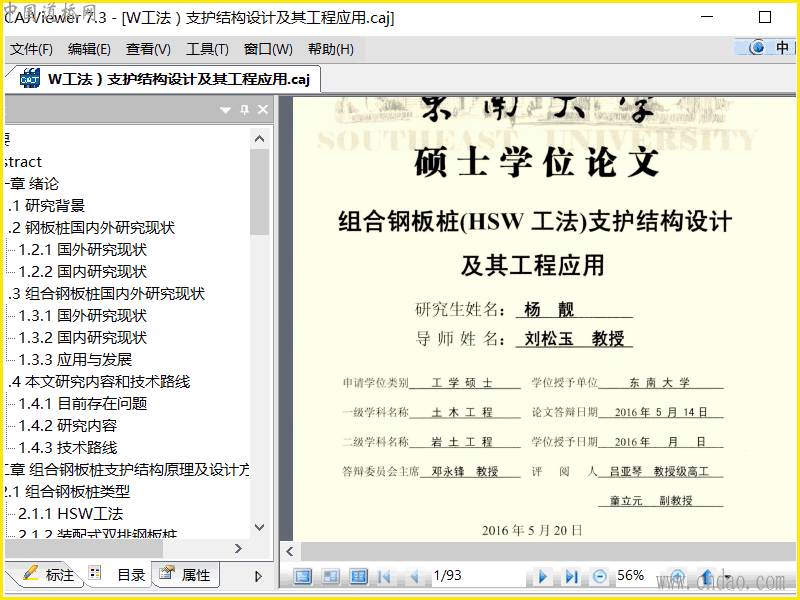Open outline entry 1.2.1 国外研究现状
800x600 pixels.
tap(83, 249)
